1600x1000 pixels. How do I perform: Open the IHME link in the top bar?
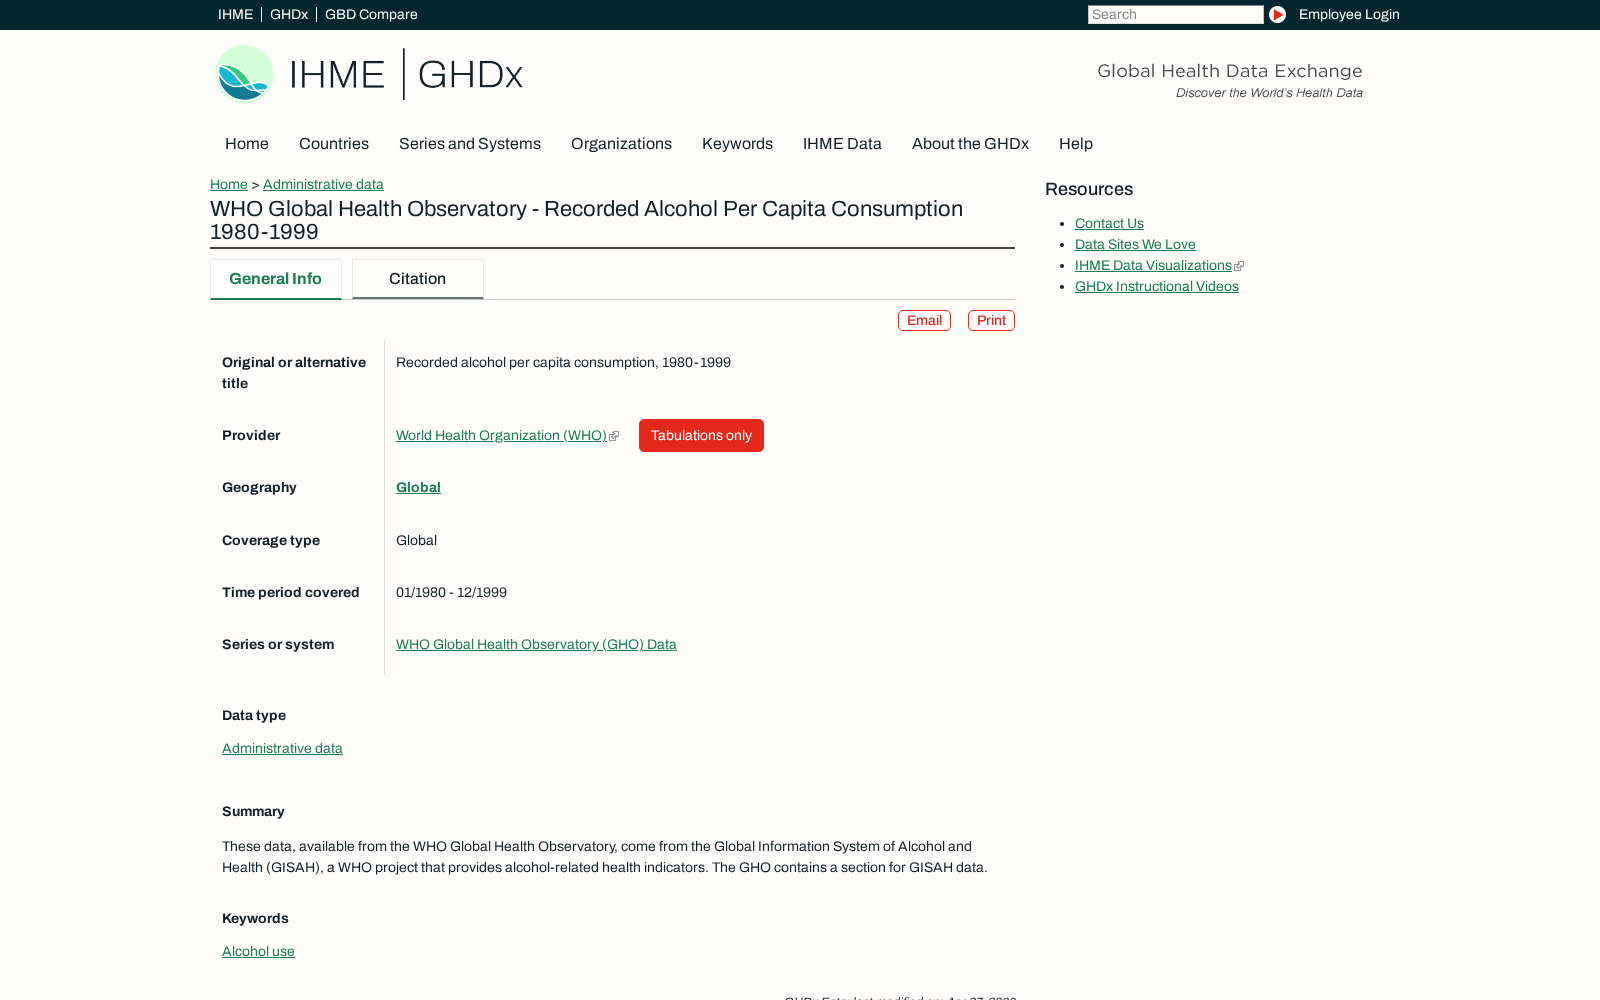(235, 14)
